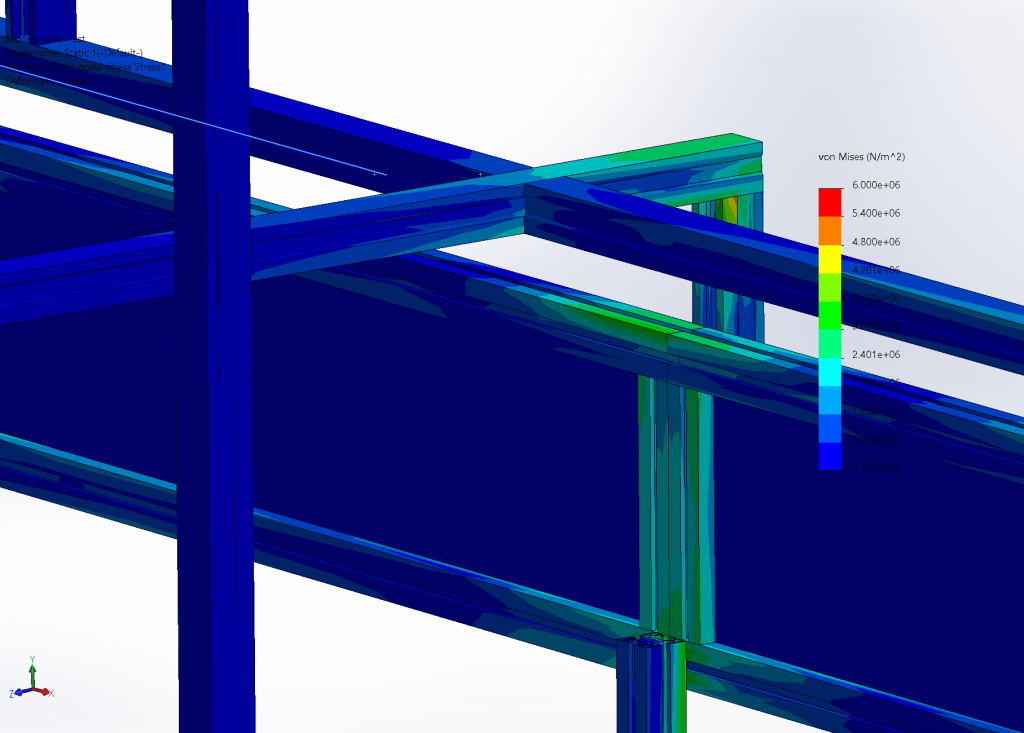Click the Study name Static 1 annotation
This screenshot has width=1024, height=733.
pyautogui.click(x=75, y=52)
